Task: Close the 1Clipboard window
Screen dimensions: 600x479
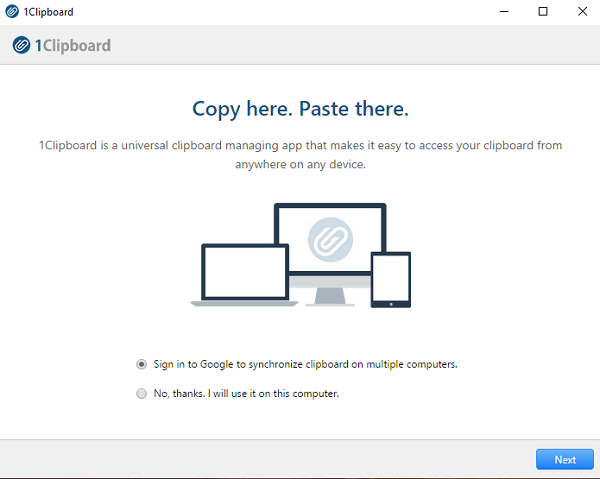Action: coord(582,11)
